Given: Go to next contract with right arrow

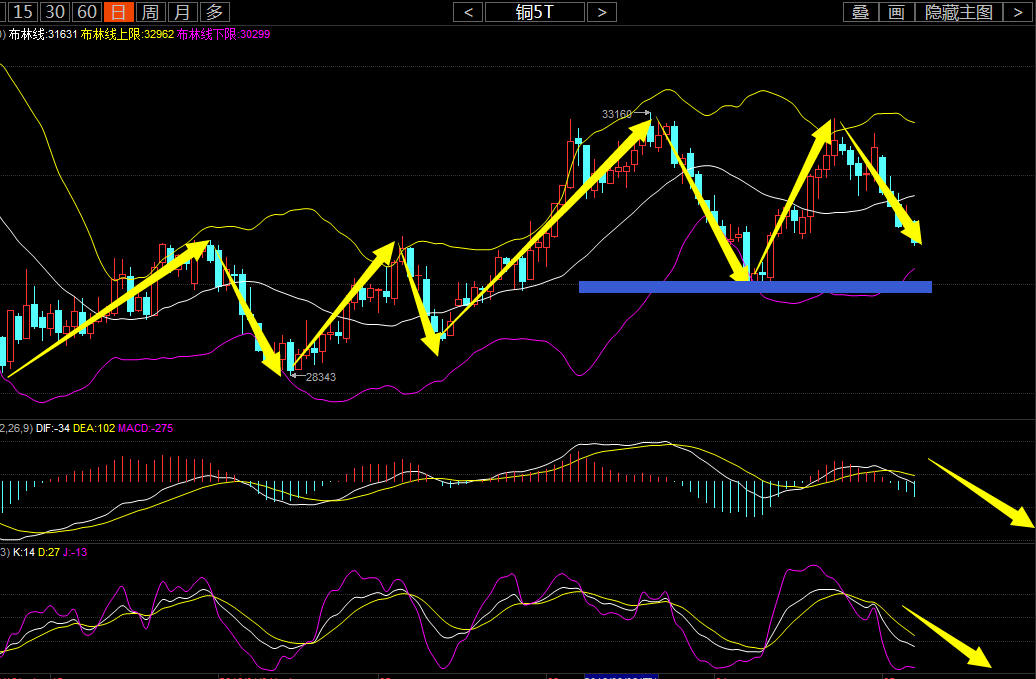Looking at the screenshot, I should coord(601,12).
